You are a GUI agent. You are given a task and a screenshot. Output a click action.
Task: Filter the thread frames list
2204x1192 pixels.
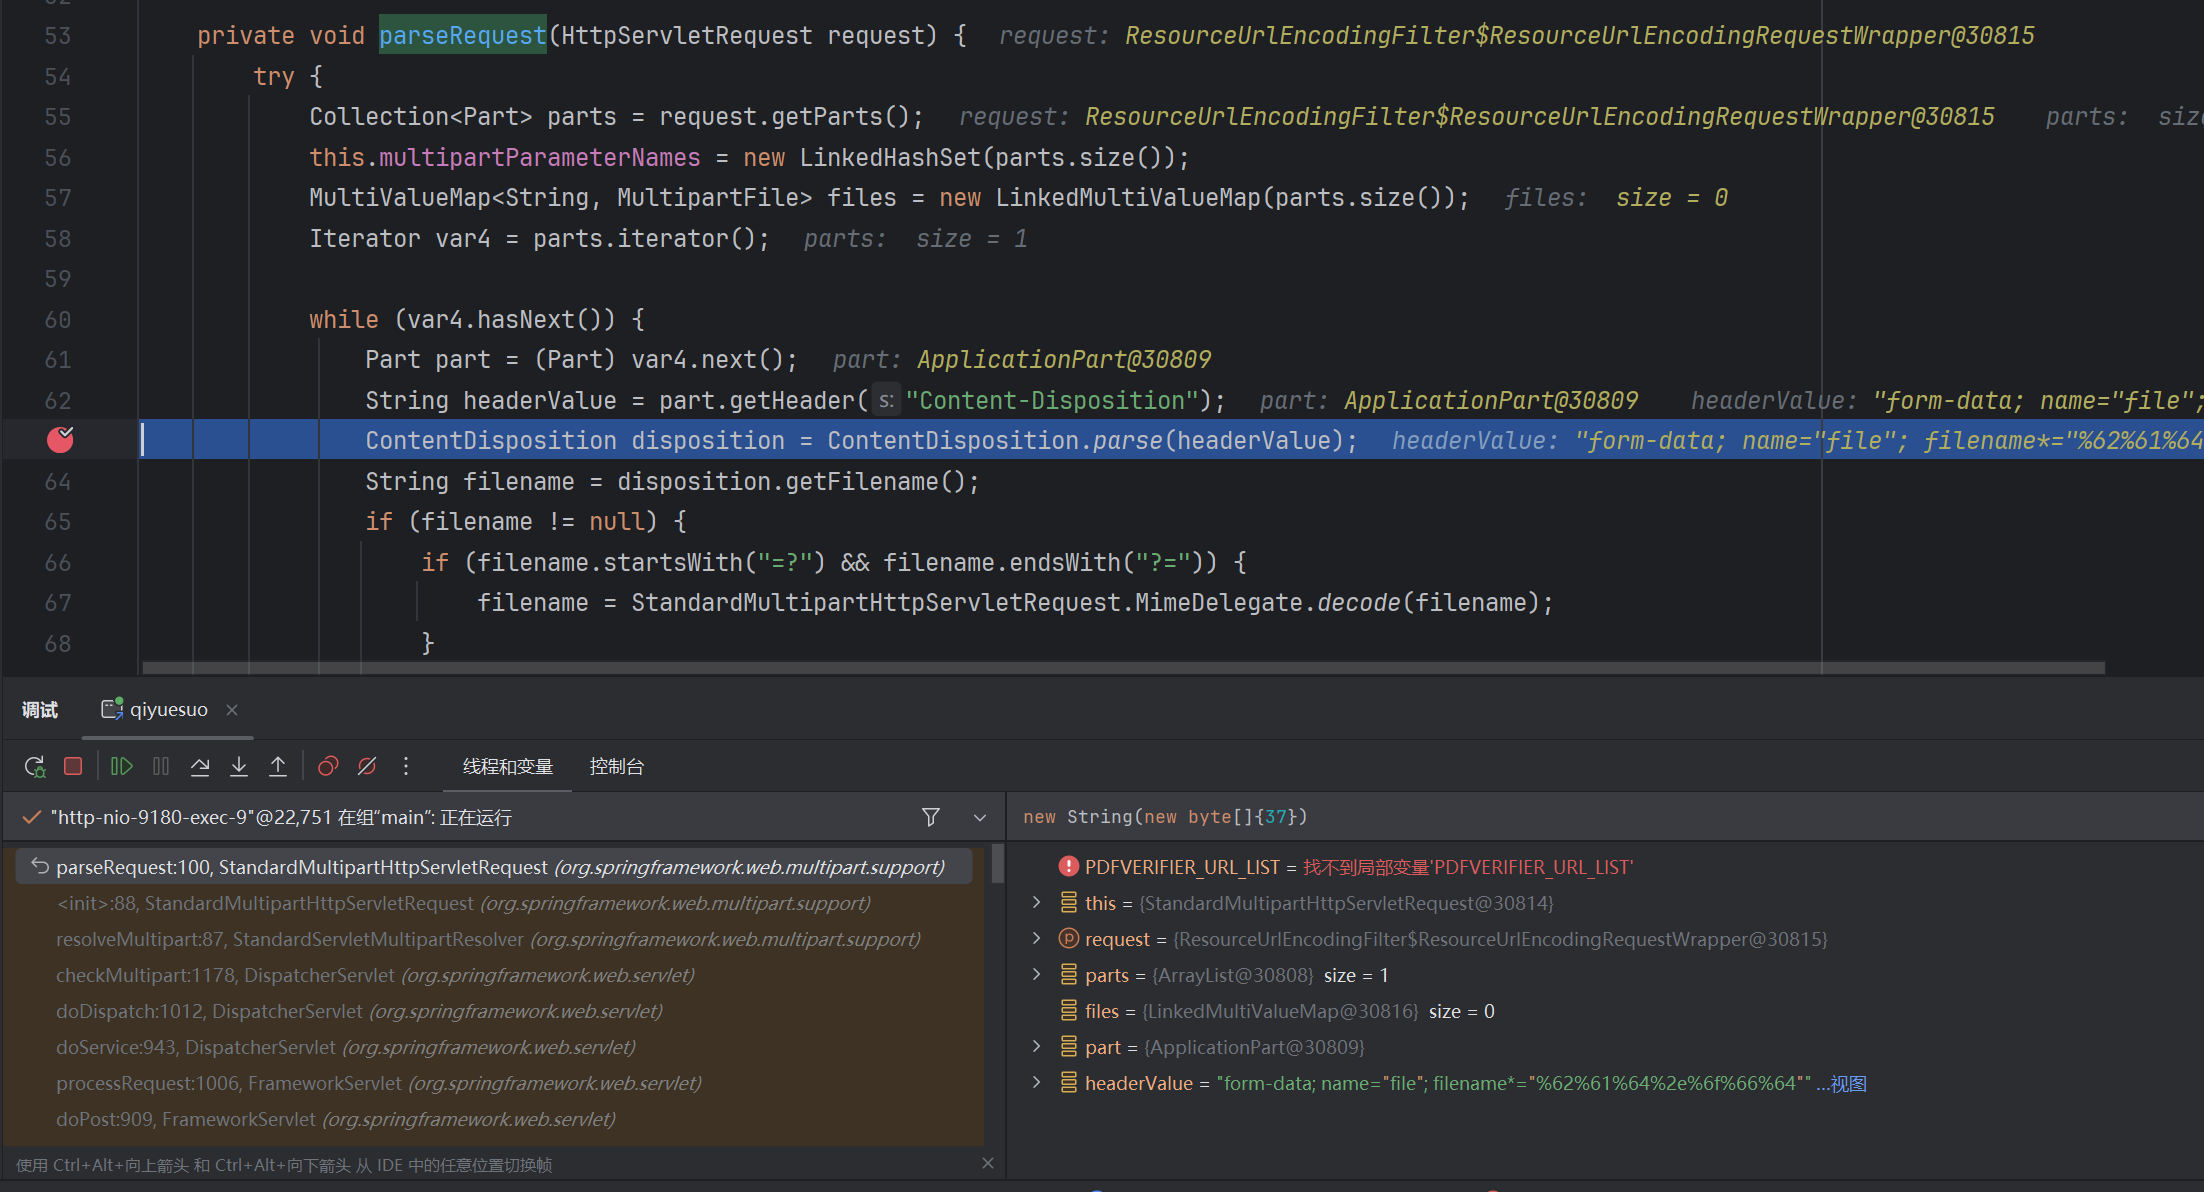pos(931,818)
